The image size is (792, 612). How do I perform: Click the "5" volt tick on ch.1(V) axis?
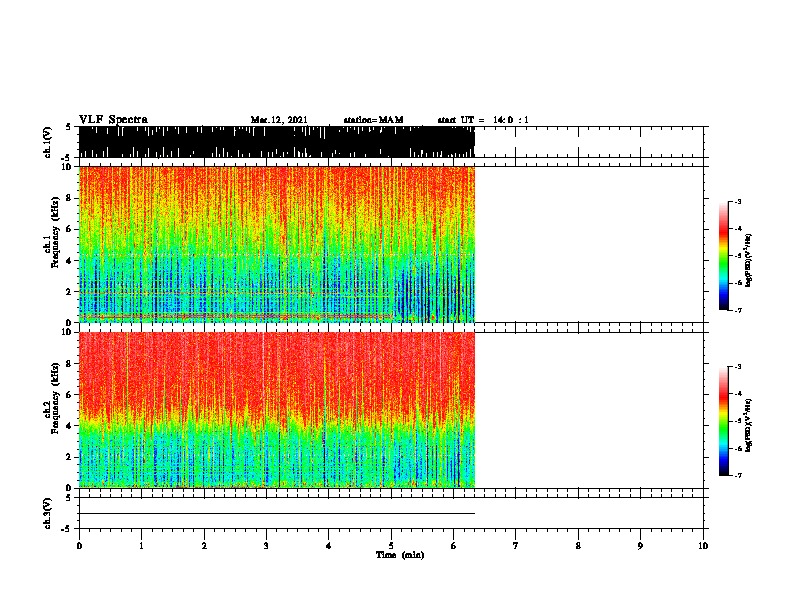coord(69,127)
